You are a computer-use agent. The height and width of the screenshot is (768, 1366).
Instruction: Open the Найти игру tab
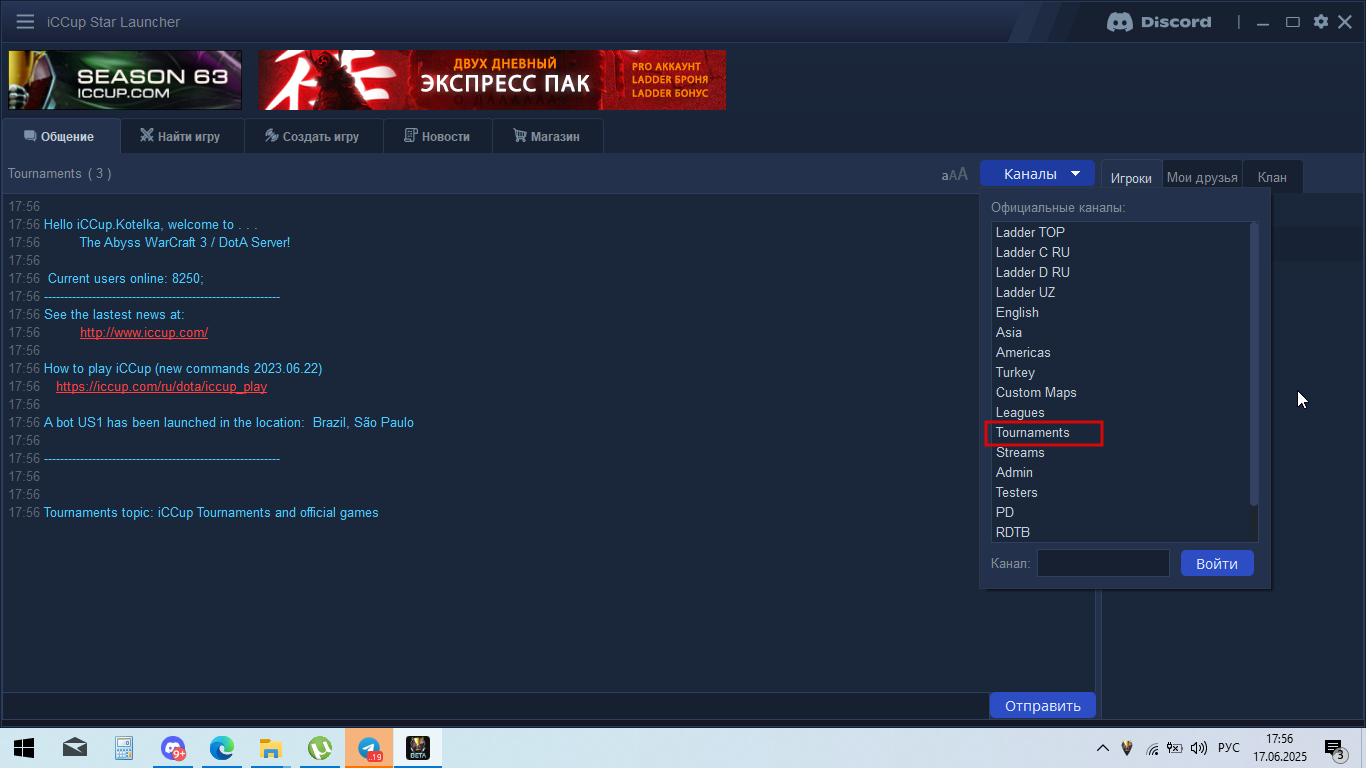click(182, 136)
